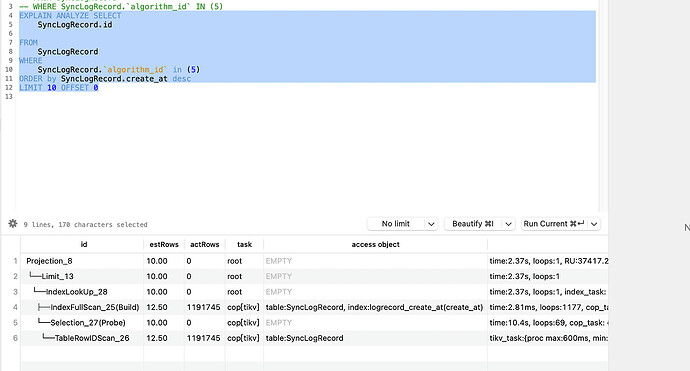690x371 pixels.
Task: Select the Limit_13 row
Action: pyautogui.click(x=315, y=276)
